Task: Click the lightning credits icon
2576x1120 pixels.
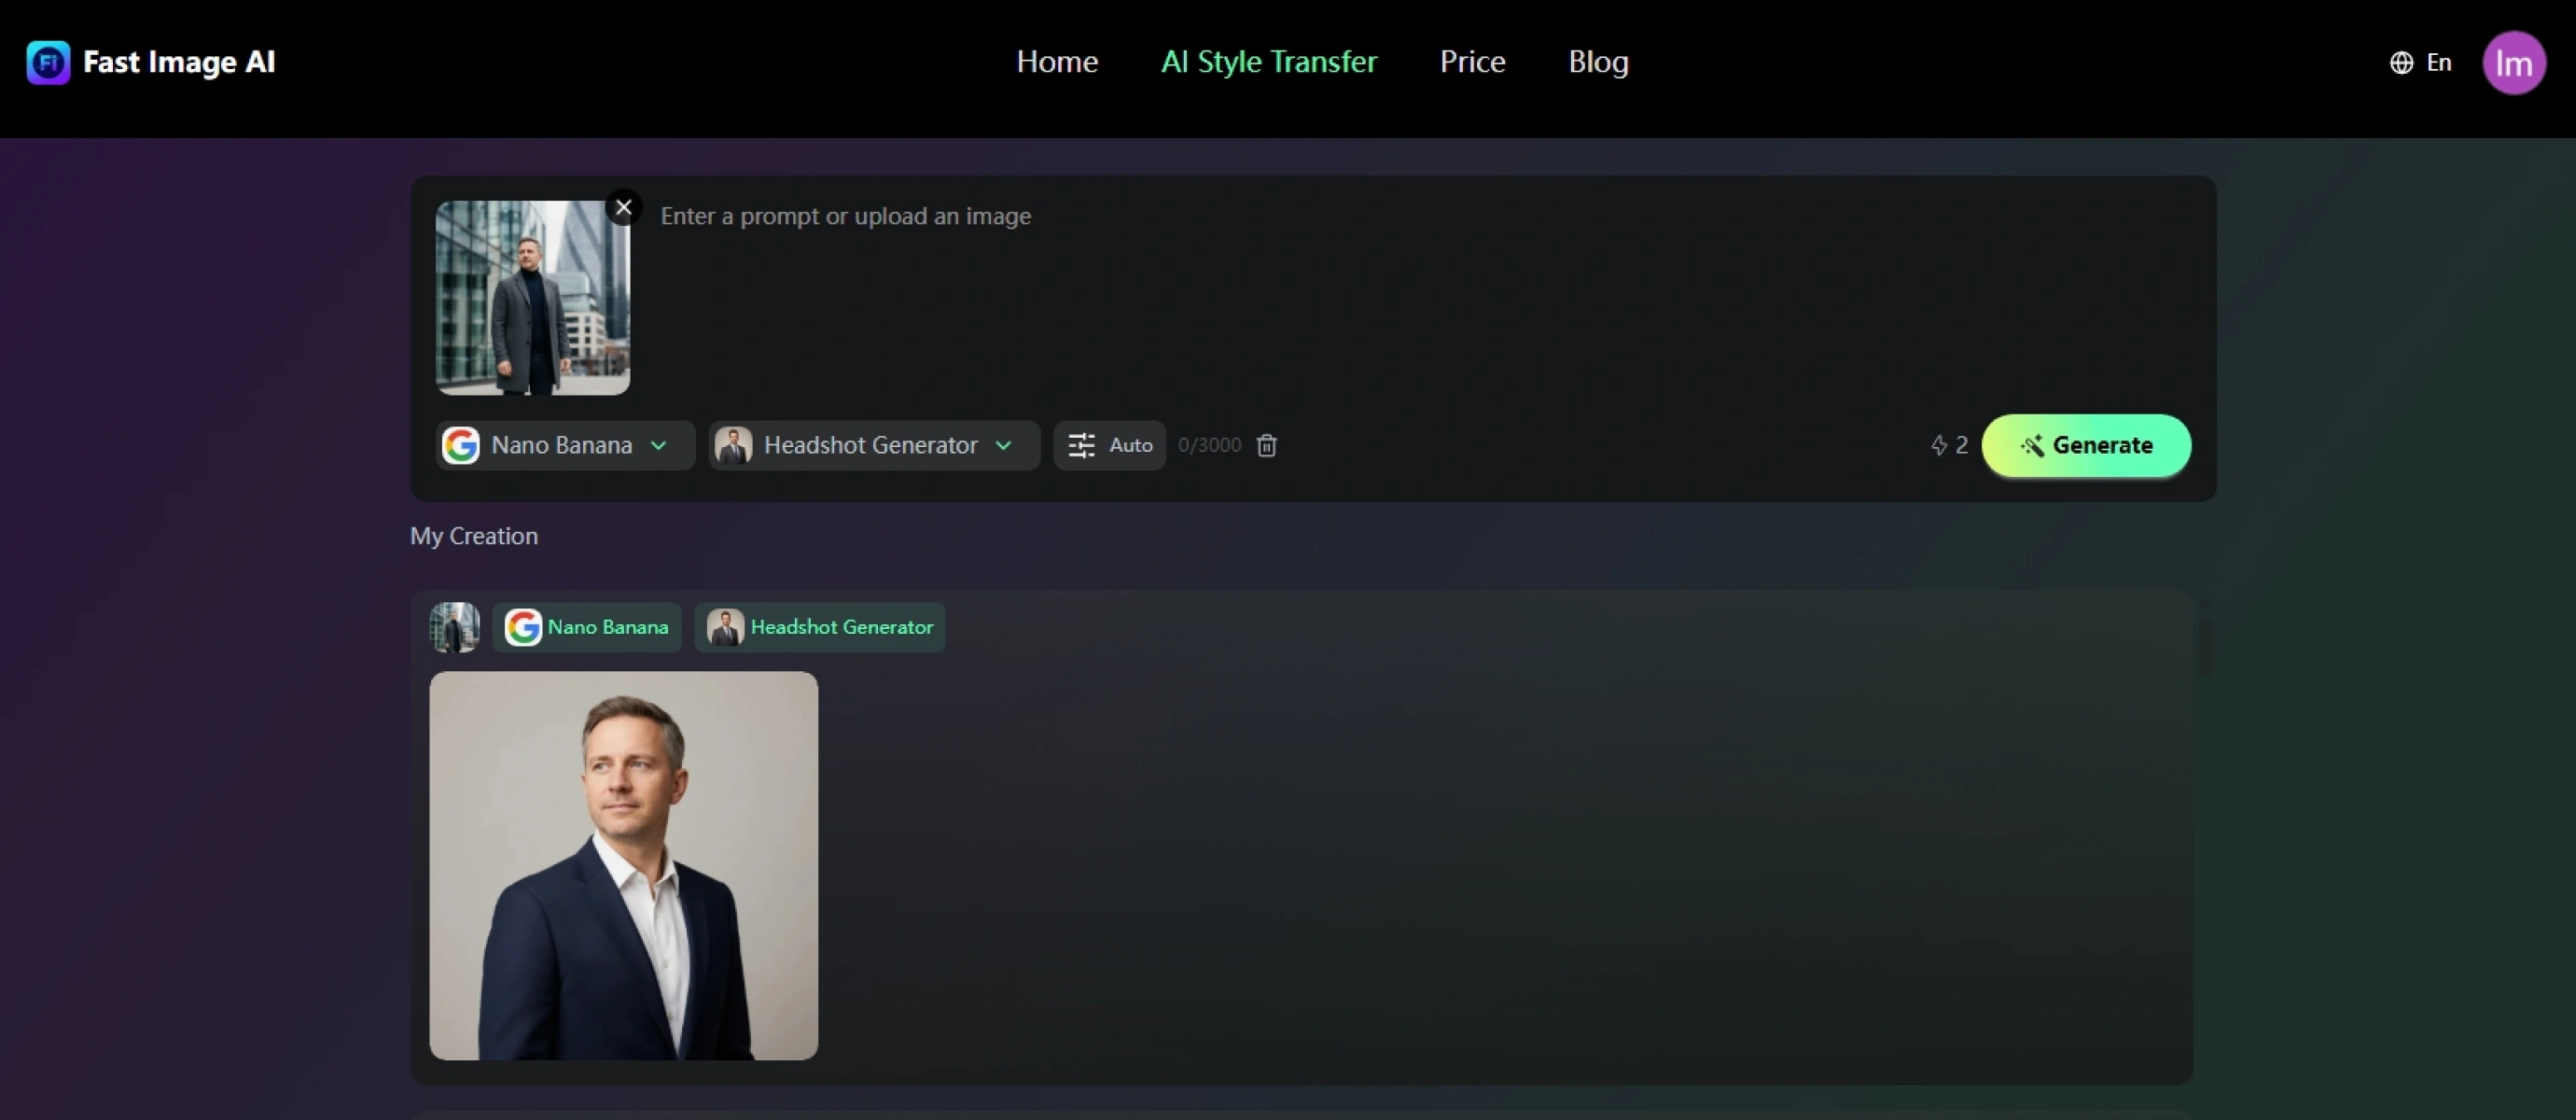Action: pyautogui.click(x=1938, y=445)
